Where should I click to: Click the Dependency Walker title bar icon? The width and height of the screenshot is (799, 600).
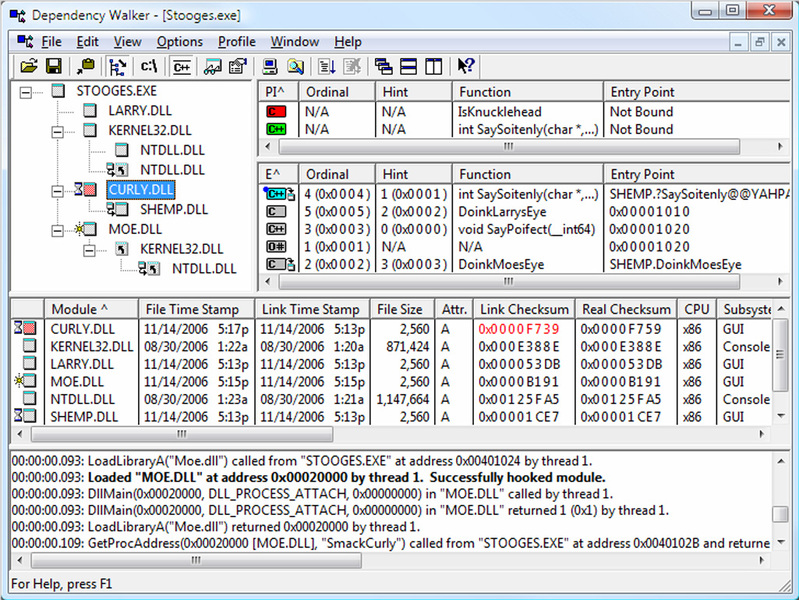click(x=17, y=15)
